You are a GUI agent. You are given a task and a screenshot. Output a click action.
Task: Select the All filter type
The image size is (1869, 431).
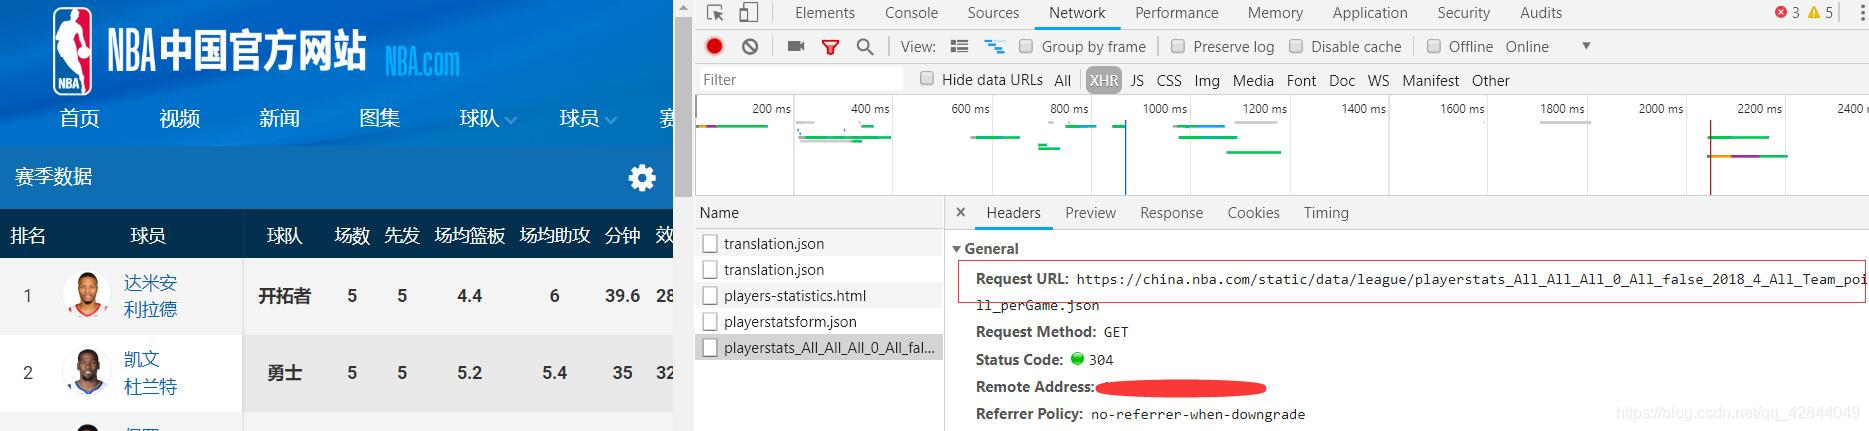(x=1062, y=80)
